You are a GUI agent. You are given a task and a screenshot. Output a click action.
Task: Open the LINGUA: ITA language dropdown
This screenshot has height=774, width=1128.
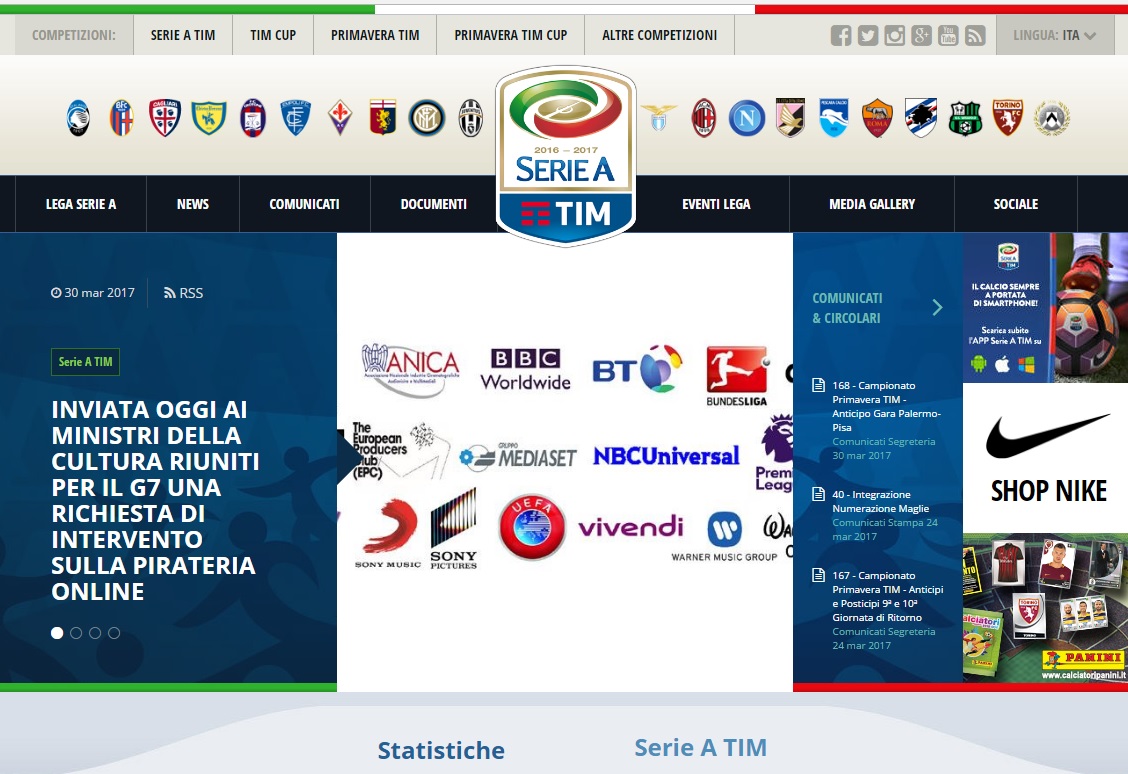(x=1055, y=35)
